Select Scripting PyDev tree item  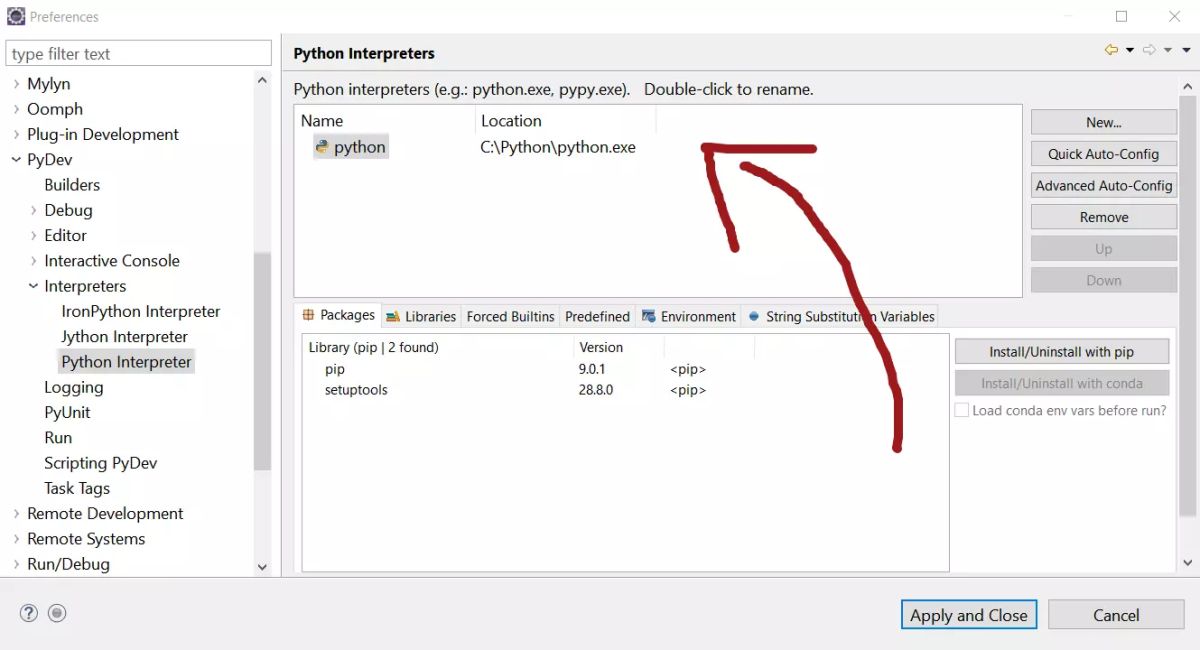[x=100, y=463]
